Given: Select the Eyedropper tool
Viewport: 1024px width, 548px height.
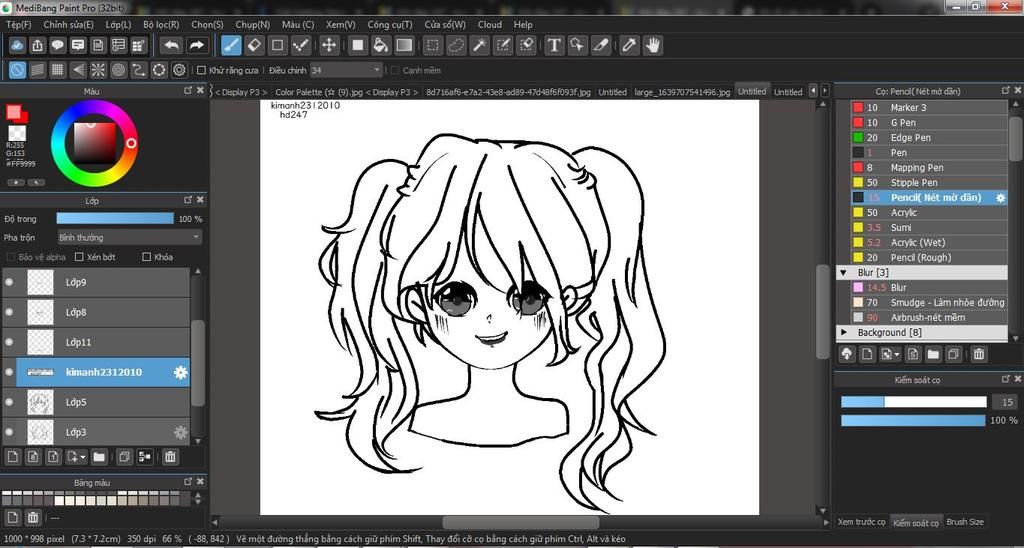Looking at the screenshot, I should click(x=629, y=45).
